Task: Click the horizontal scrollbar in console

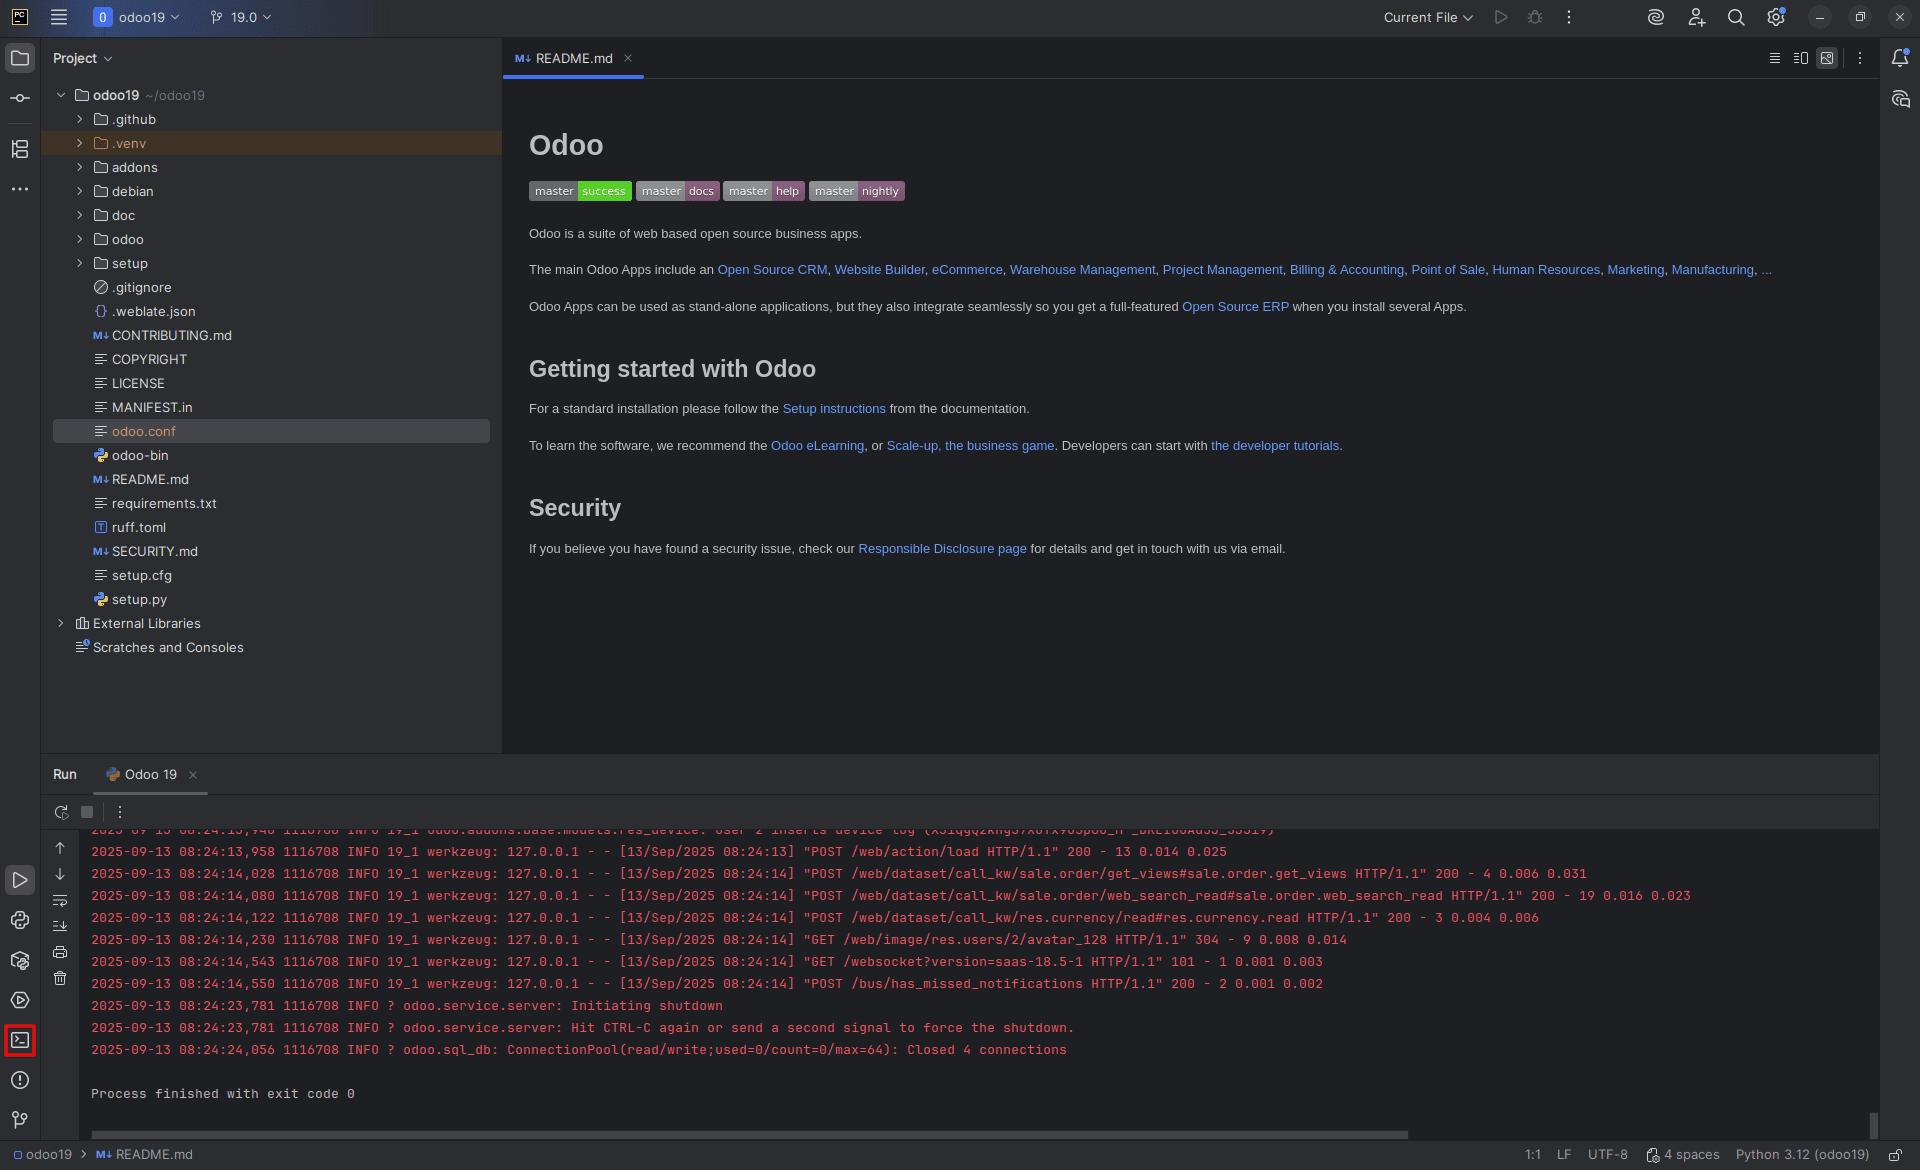Action: click(750, 1135)
